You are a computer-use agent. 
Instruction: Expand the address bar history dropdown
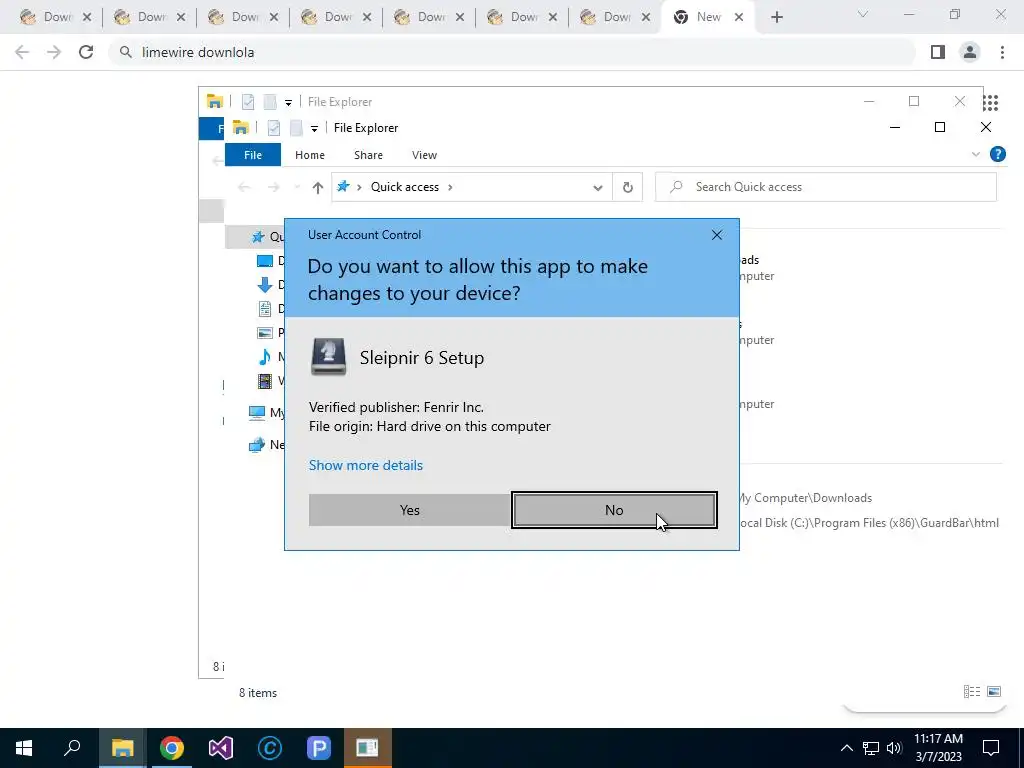coord(598,187)
